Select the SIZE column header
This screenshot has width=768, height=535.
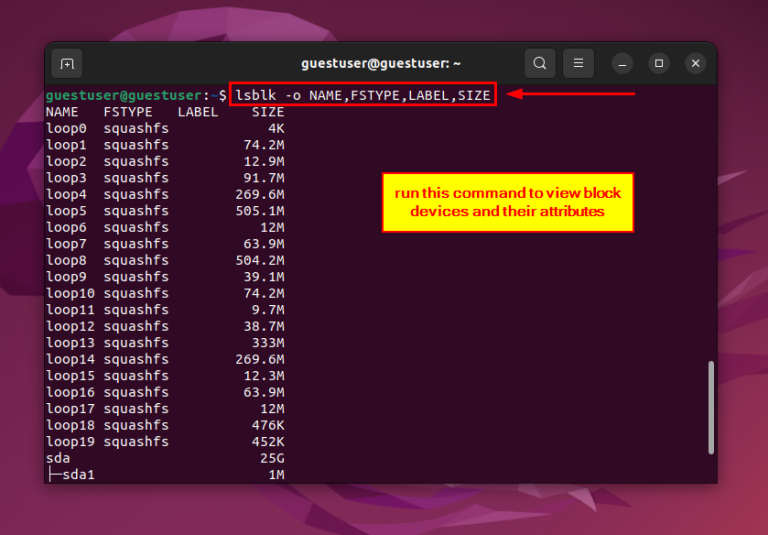click(268, 112)
